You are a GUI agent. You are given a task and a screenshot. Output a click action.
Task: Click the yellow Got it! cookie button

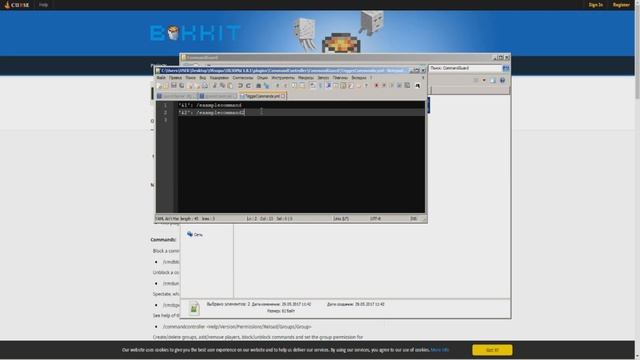point(492,350)
